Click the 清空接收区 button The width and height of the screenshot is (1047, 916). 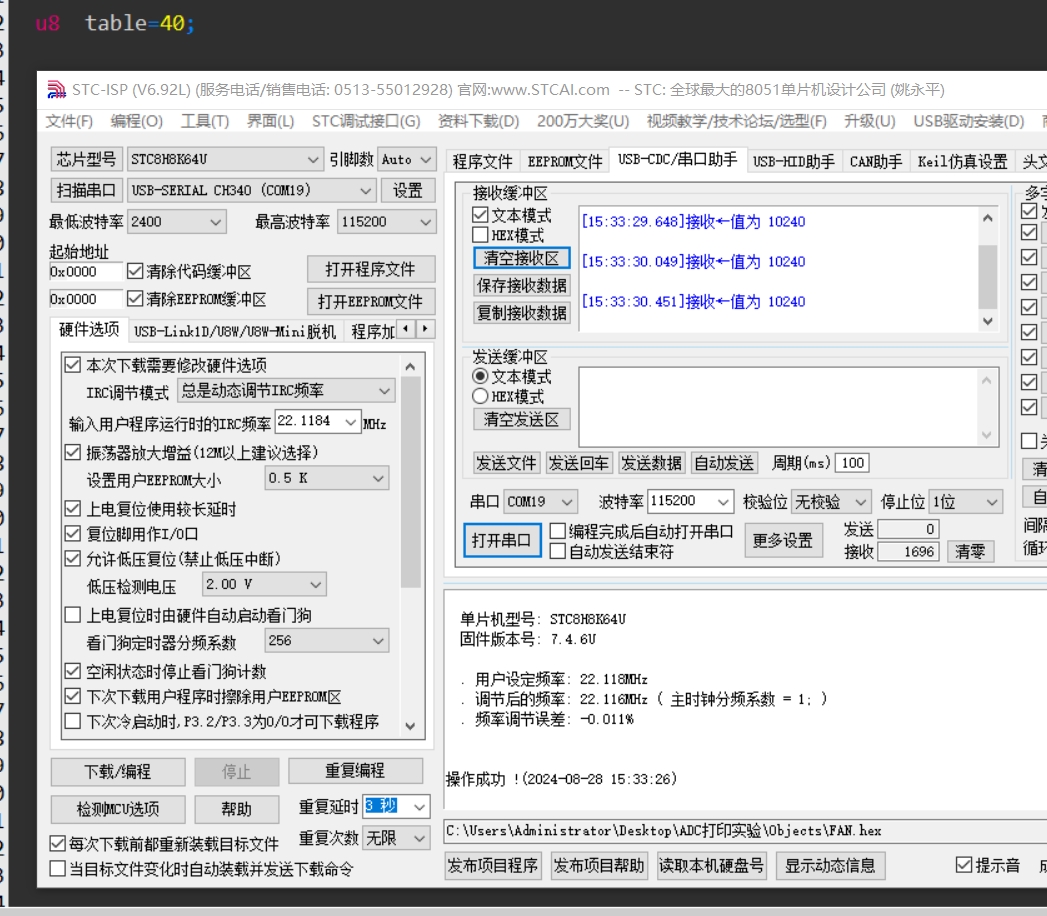(521, 258)
